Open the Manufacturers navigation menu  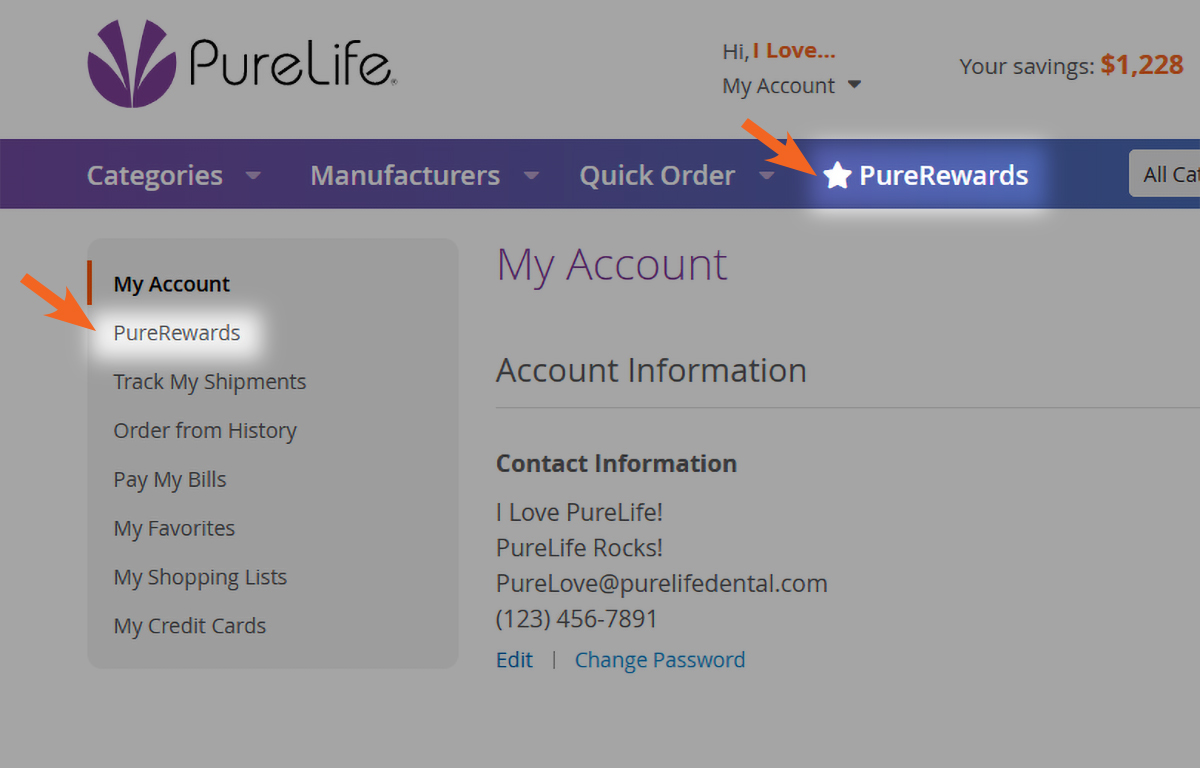pyautogui.click(x=405, y=175)
